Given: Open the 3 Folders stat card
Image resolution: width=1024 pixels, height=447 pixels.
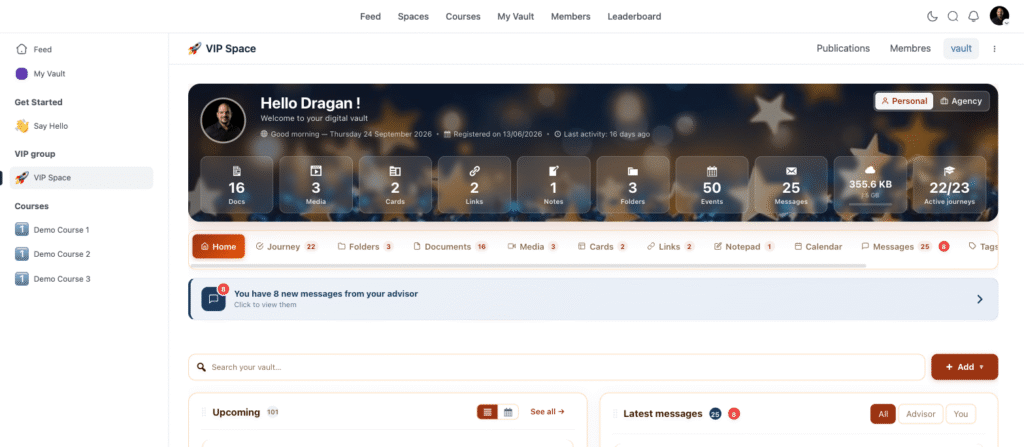Looking at the screenshot, I should coord(633,184).
